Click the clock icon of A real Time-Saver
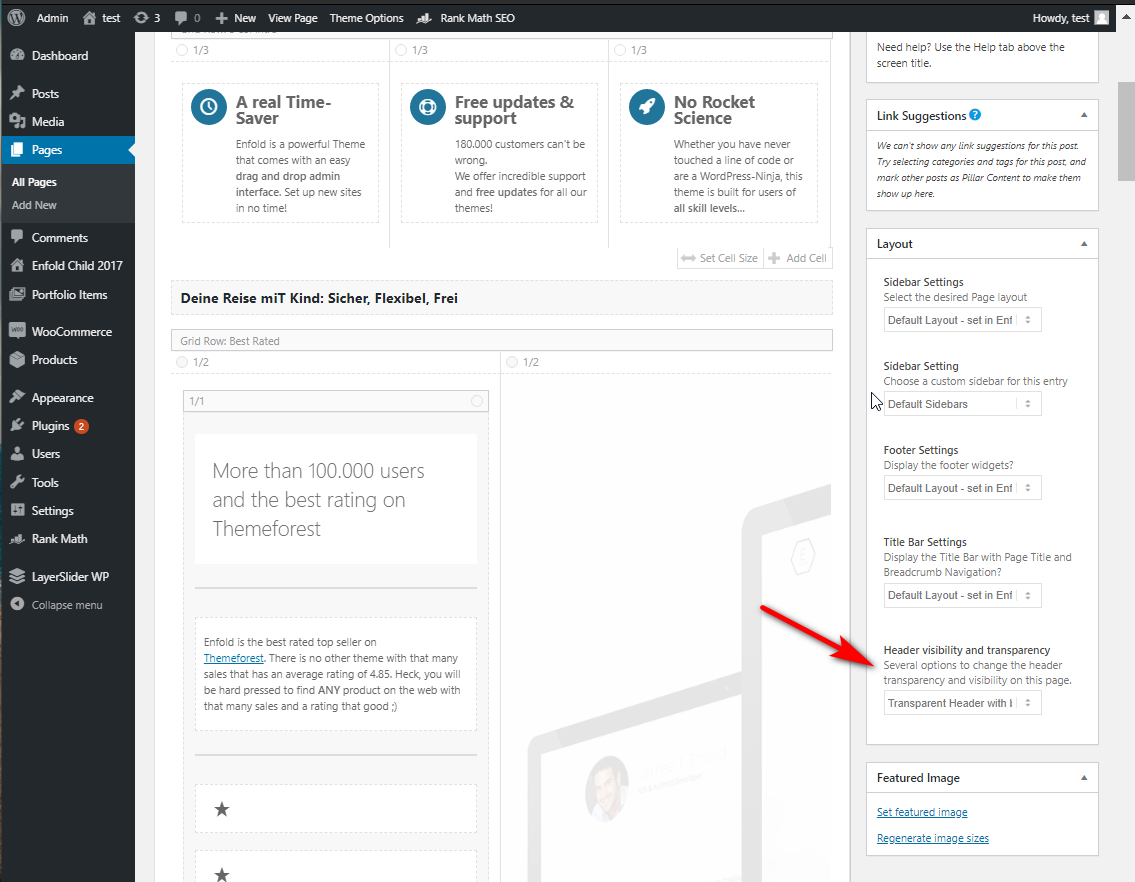Image resolution: width=1135 pixels, height=882 pixels. click(208, 107)
